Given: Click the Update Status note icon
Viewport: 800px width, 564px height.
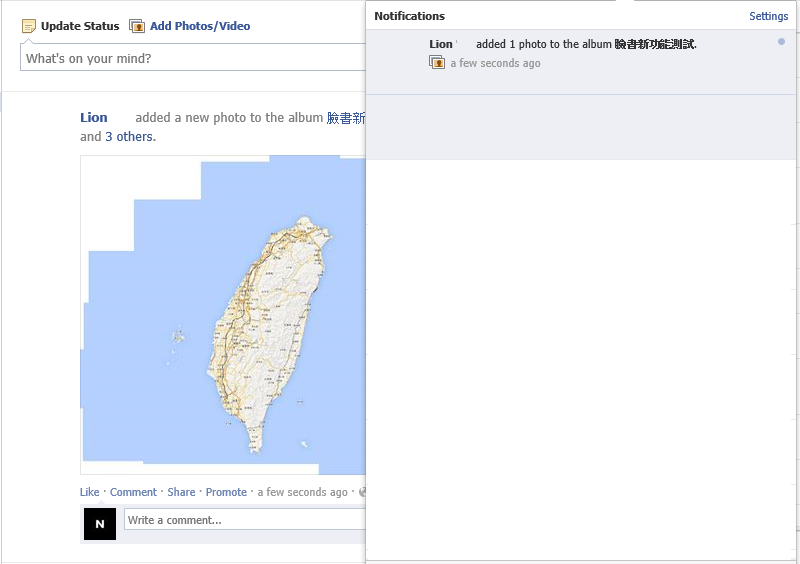Looking at the screenshot, I should [x=29, y=26].
